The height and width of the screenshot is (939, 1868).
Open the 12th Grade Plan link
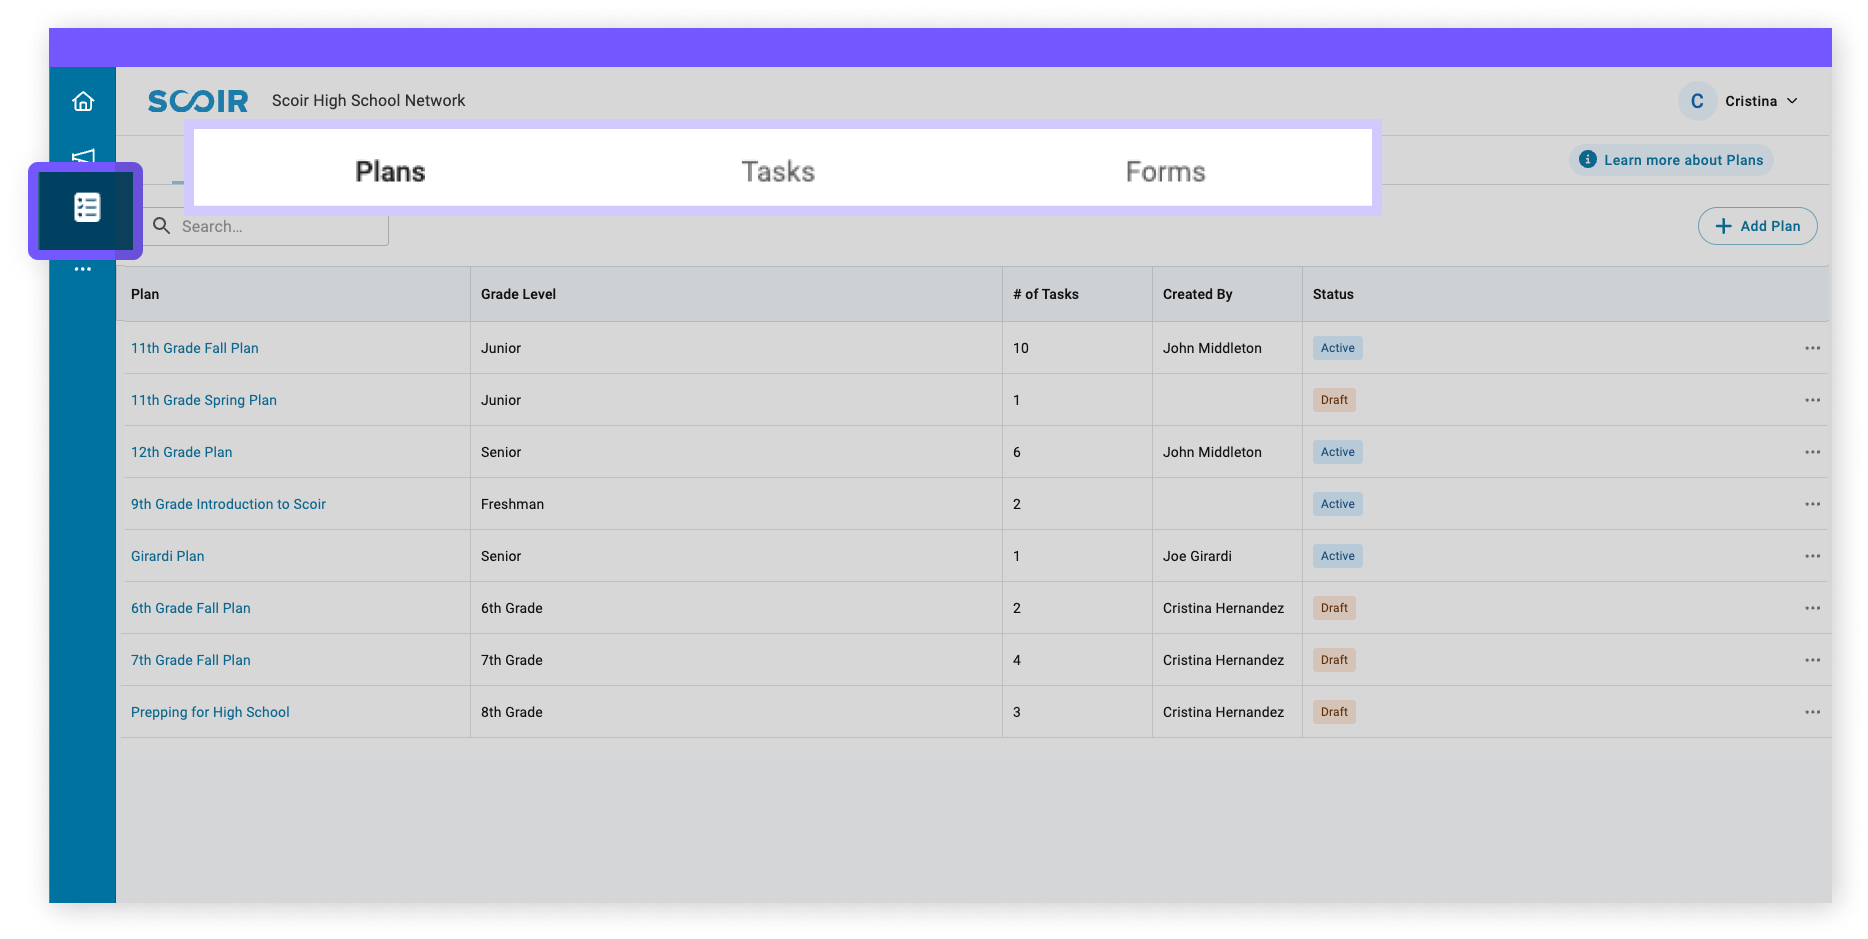point(181,452)
